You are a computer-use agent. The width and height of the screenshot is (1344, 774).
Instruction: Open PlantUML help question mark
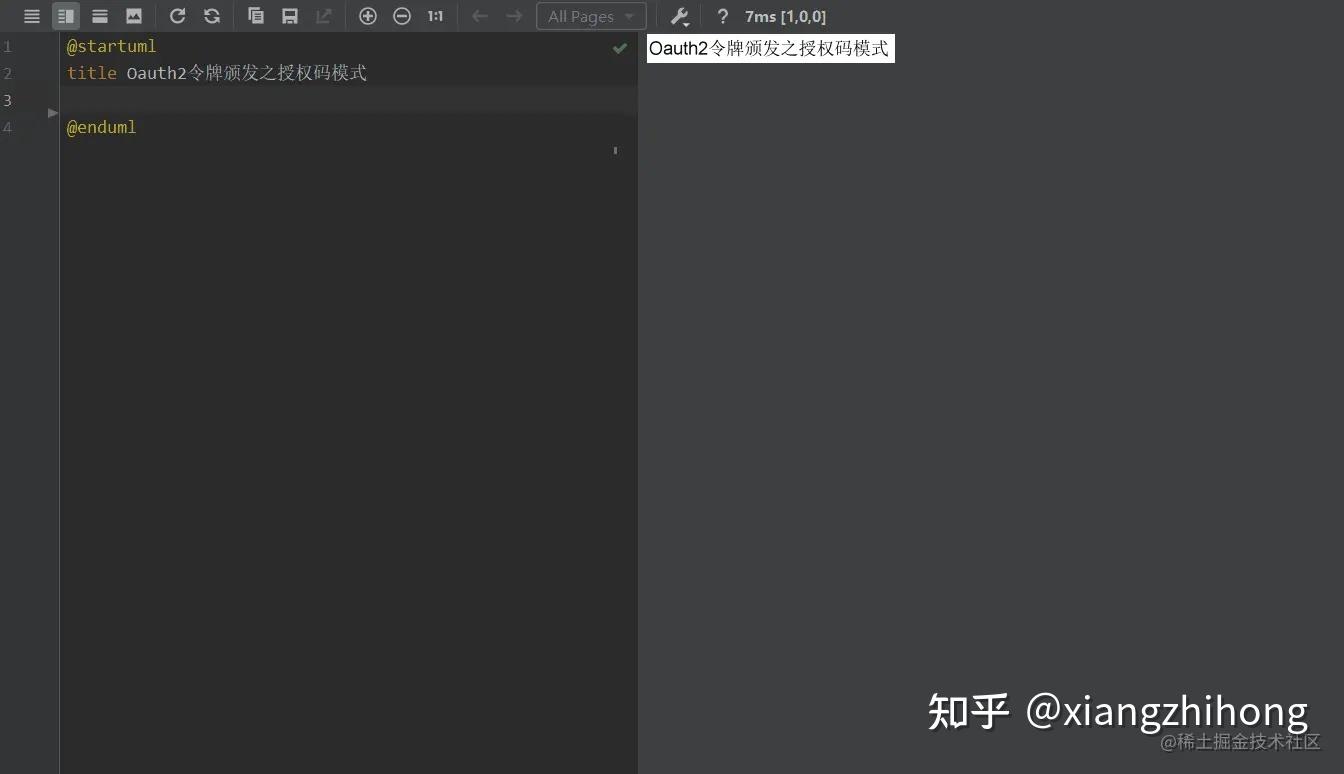[722, 16]
